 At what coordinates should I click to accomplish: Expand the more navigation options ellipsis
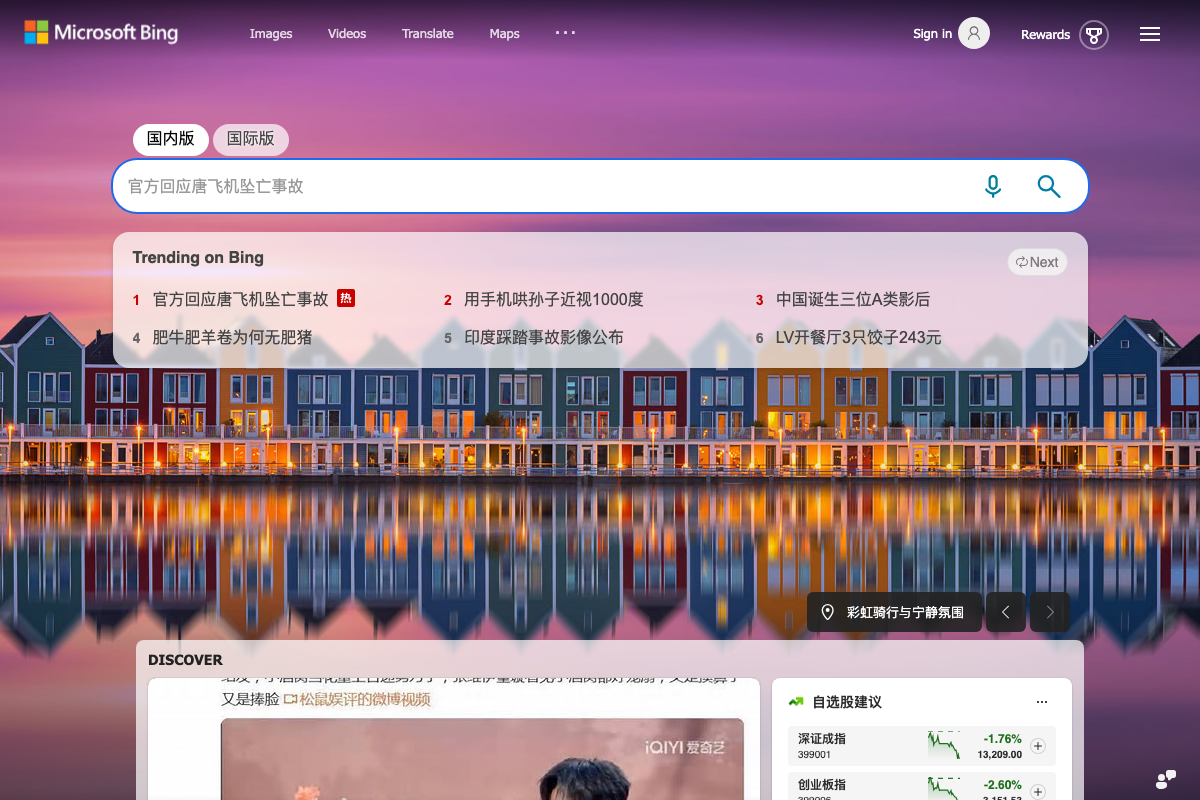[565, 33]
